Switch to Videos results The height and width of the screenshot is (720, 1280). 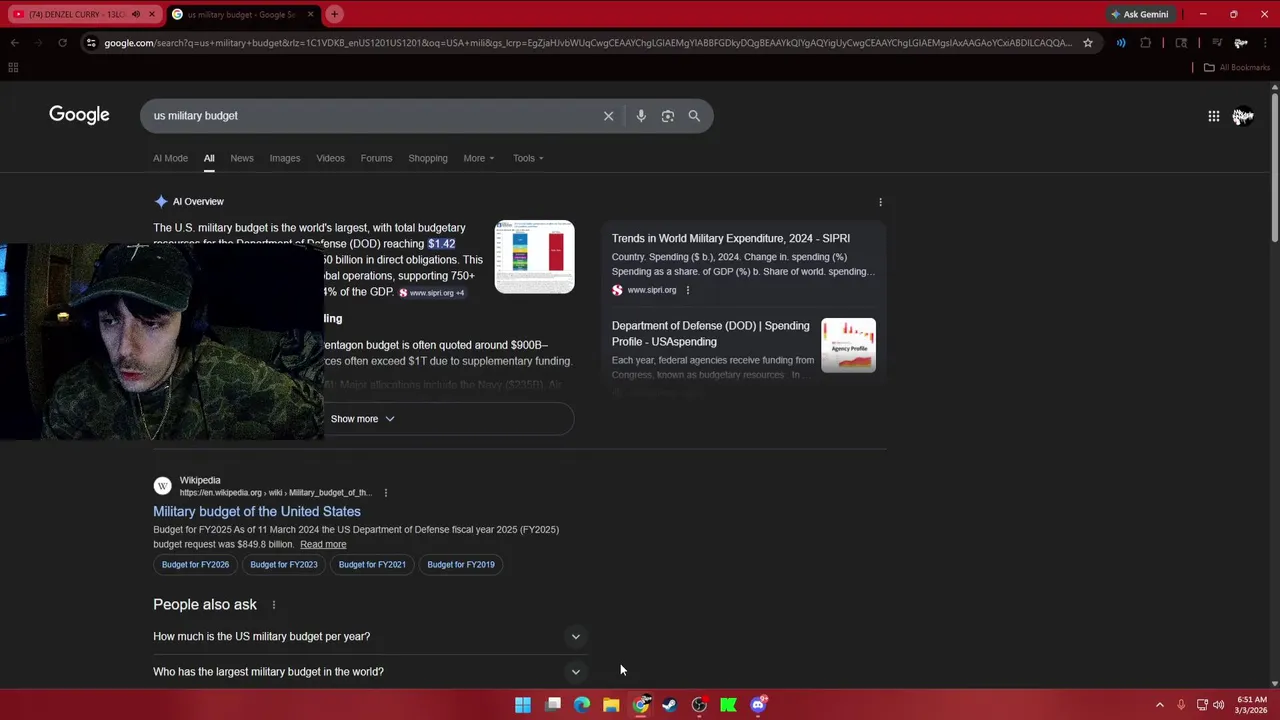(330, 158)
